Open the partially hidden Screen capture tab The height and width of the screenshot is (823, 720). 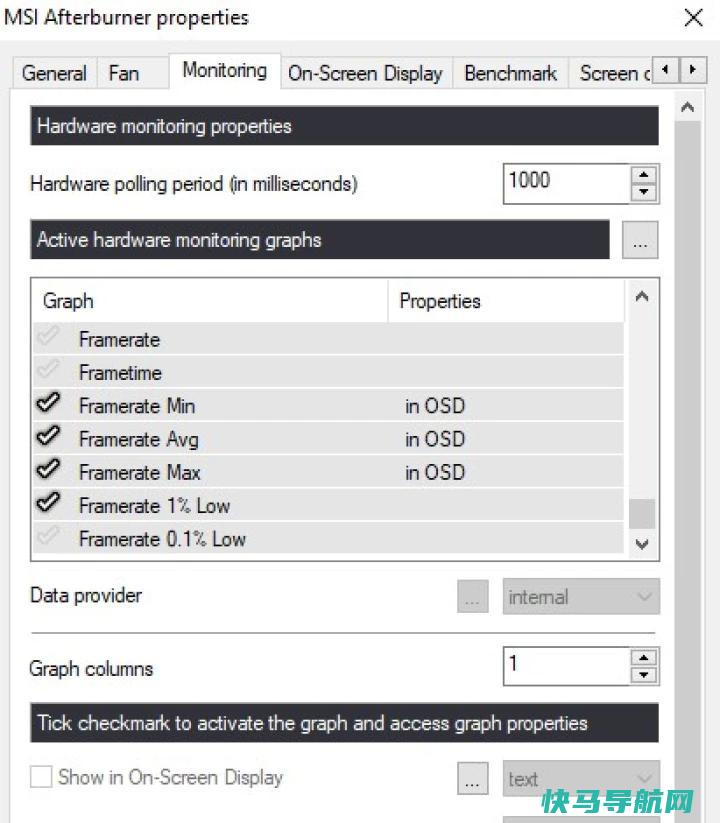click(611, 73)
